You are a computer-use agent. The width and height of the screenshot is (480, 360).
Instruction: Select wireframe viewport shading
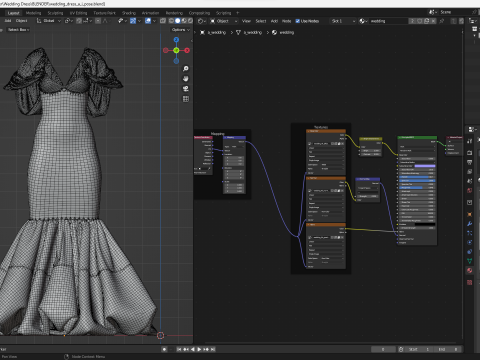tap(171, 21)
